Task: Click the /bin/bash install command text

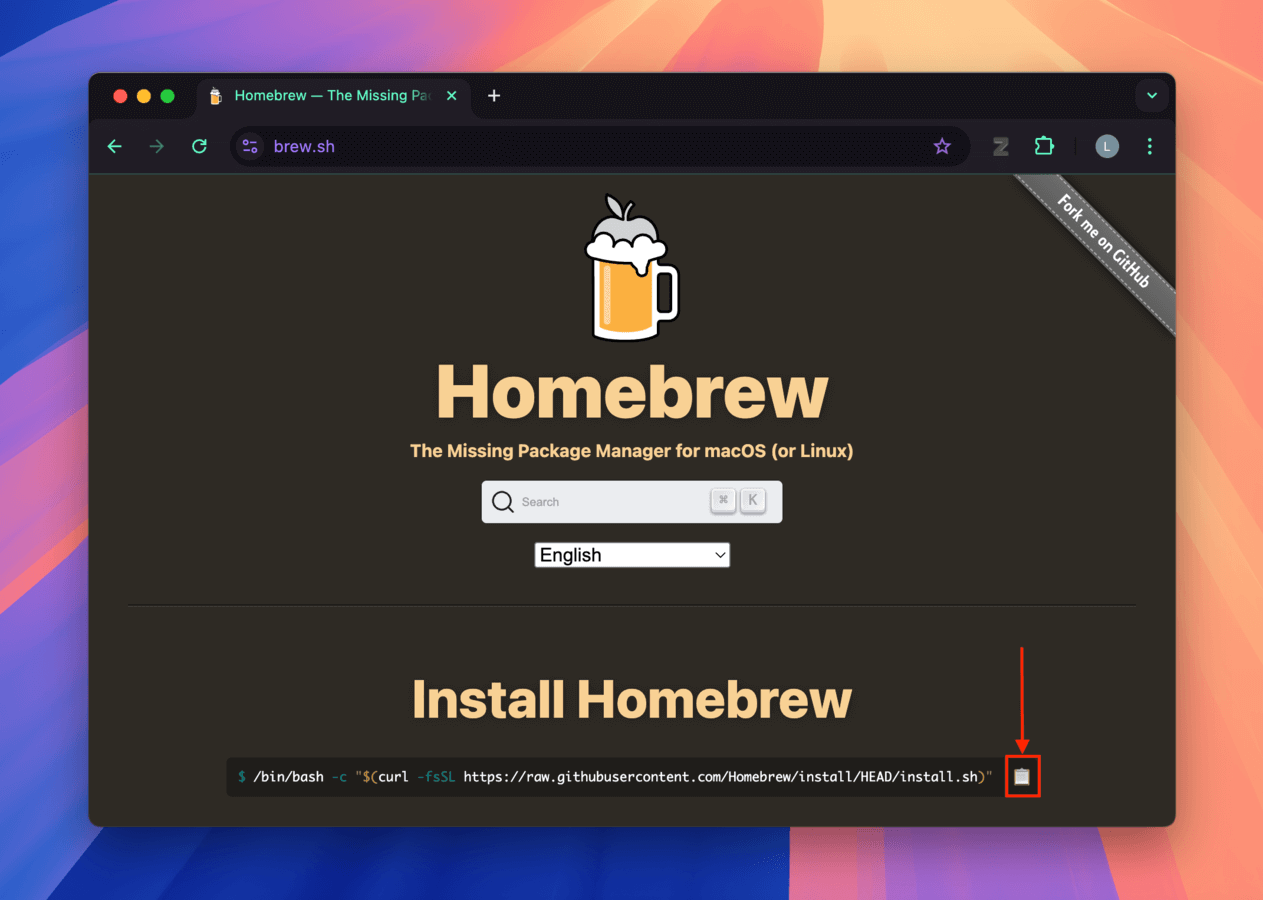Action: tap(615, 777)
